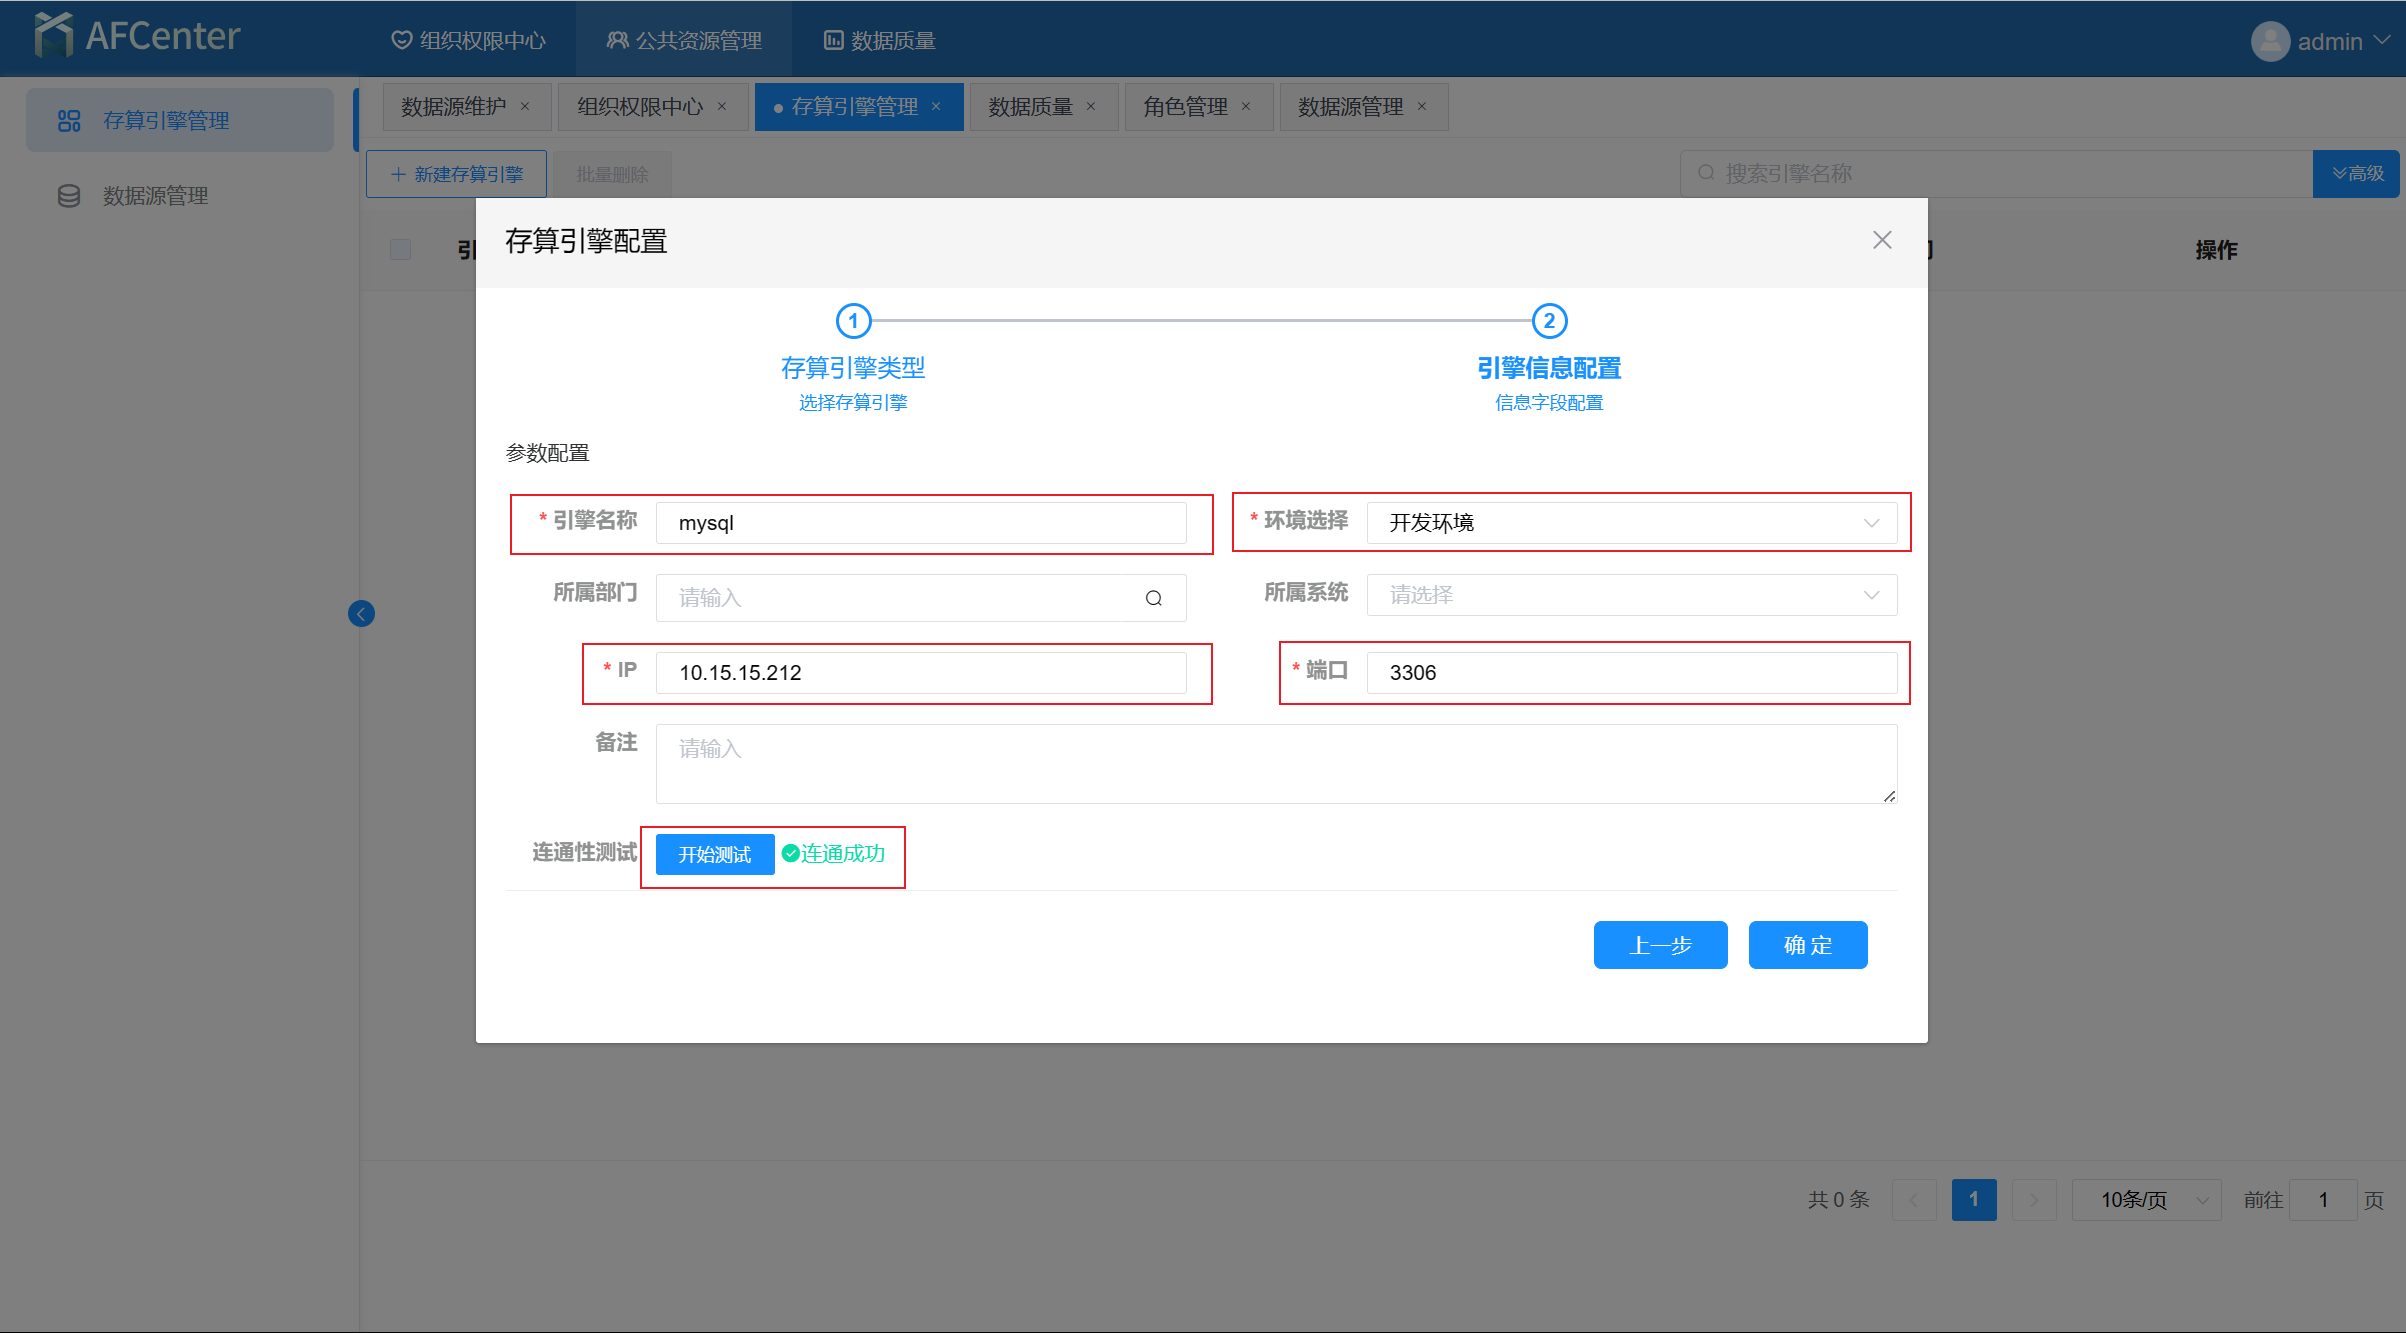Click into the 备注 text area
This screenshot has height=1333, width=2406.
[x=1275, y=764]
